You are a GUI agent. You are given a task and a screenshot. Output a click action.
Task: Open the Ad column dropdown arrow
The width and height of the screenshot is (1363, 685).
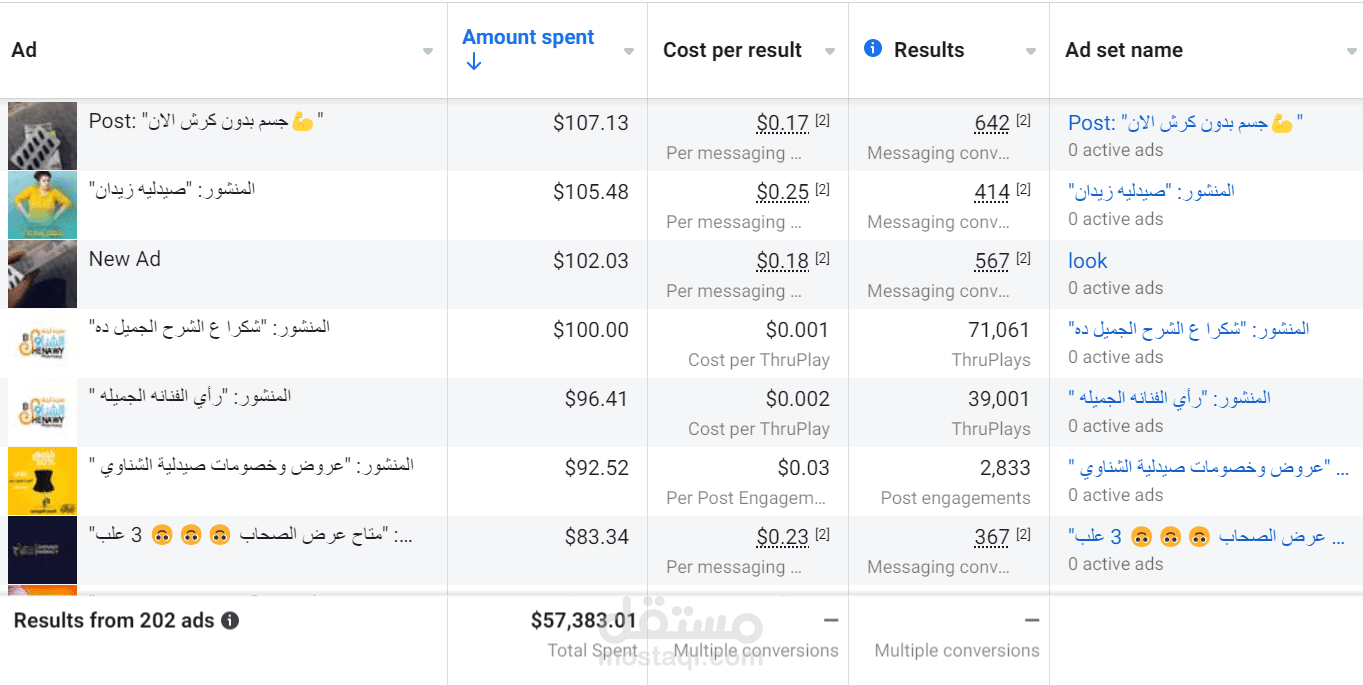428,51
